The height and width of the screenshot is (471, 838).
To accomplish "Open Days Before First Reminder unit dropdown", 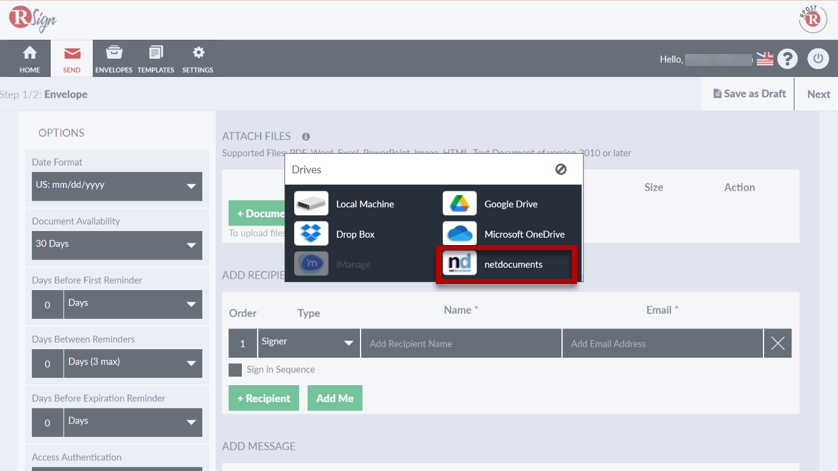I will 133,304.
